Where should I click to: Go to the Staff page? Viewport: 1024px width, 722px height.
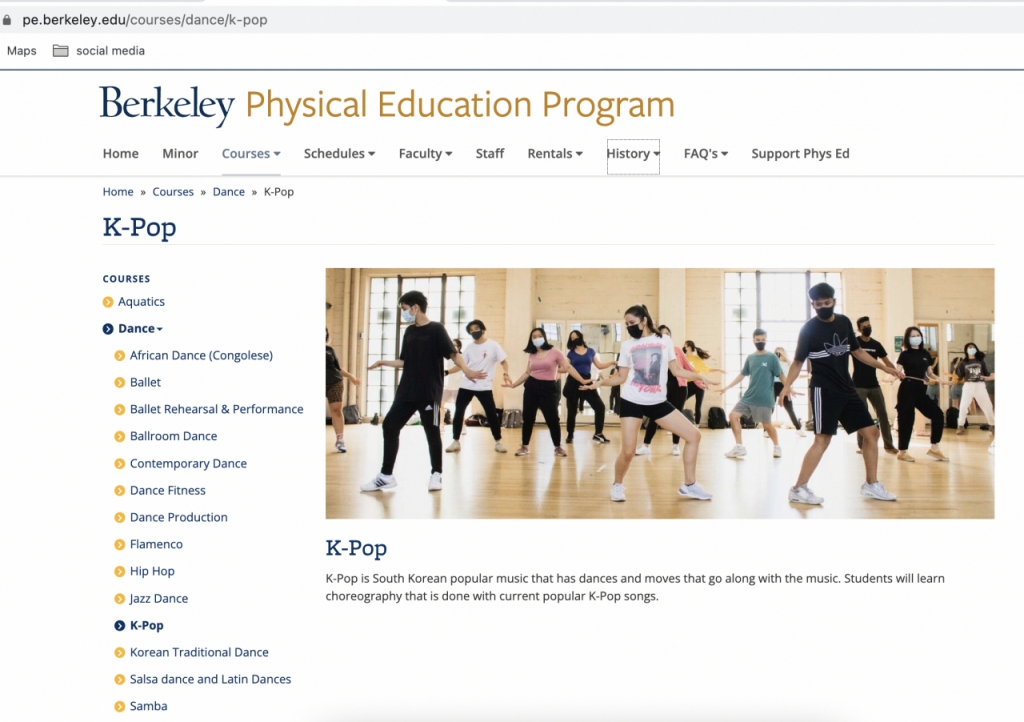click(490, 154)
